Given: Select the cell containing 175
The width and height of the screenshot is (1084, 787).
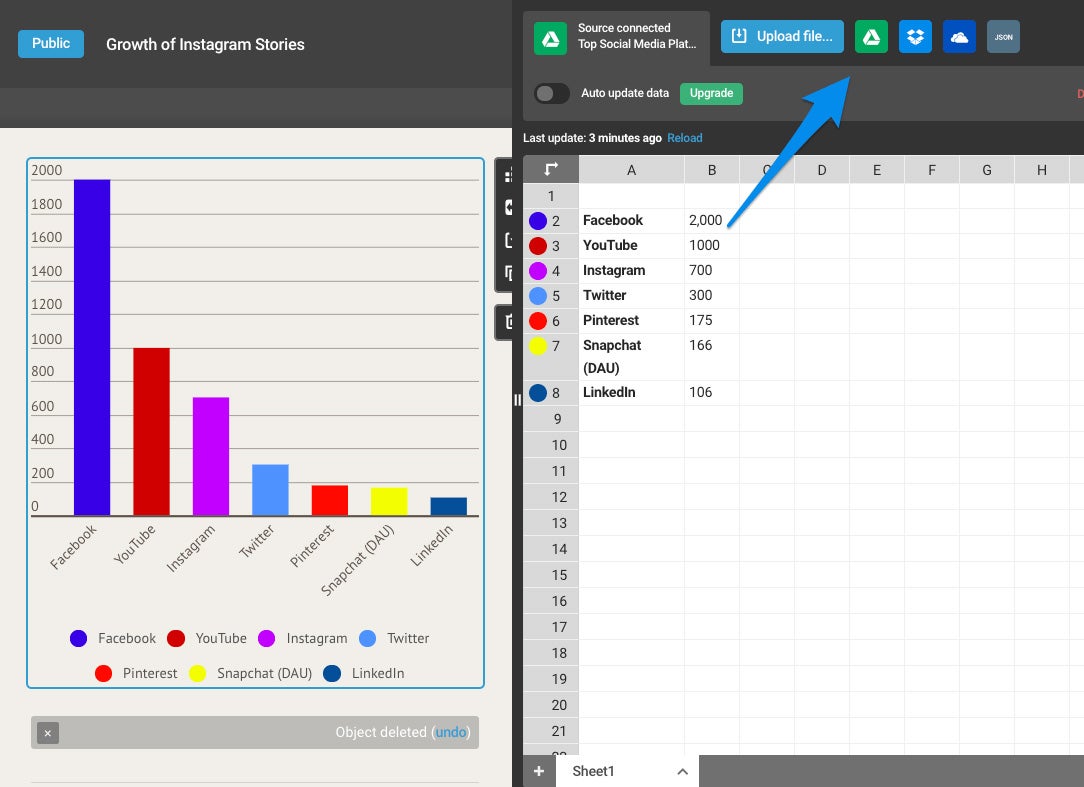Looking at the screenshot, I should (x=711, y=320).
